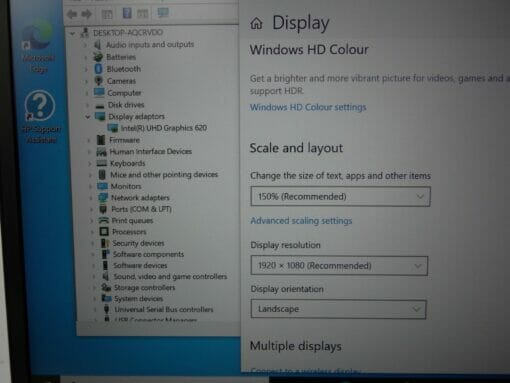Screen dimensions: 510x383
Task: Click the Storage controllers label
Action: (144, 288)
